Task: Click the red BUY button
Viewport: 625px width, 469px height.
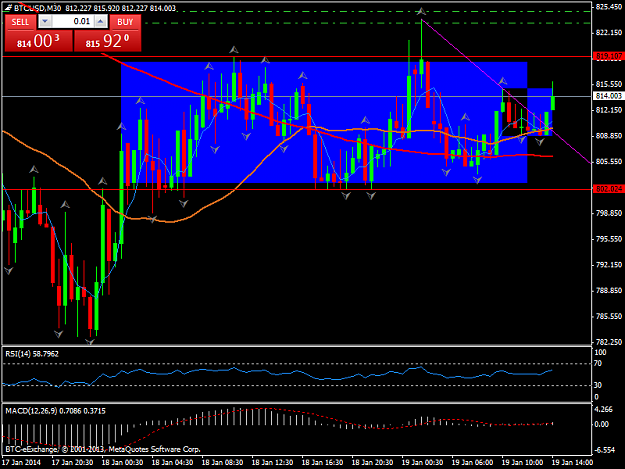Action: pyautogui.click(x=125, y=22)
